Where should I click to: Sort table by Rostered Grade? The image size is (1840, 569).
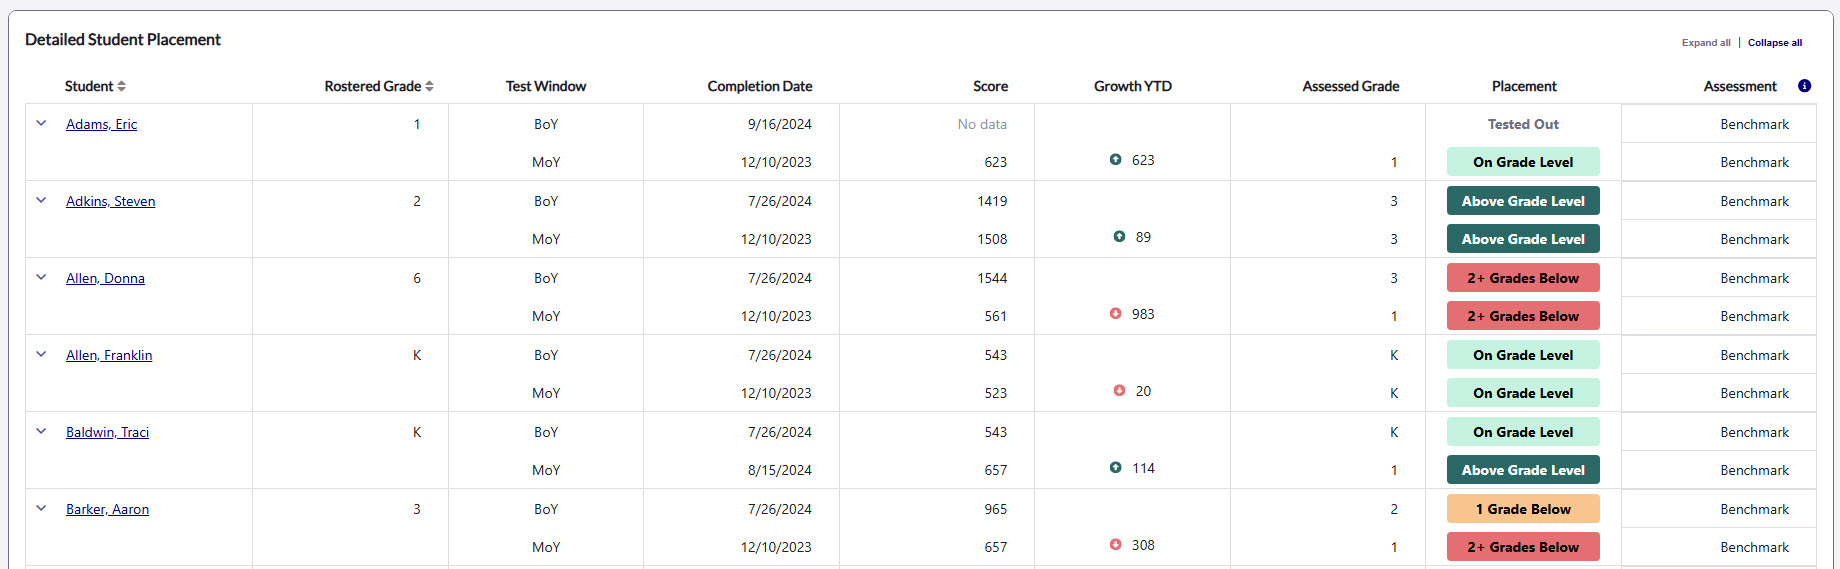429,87
